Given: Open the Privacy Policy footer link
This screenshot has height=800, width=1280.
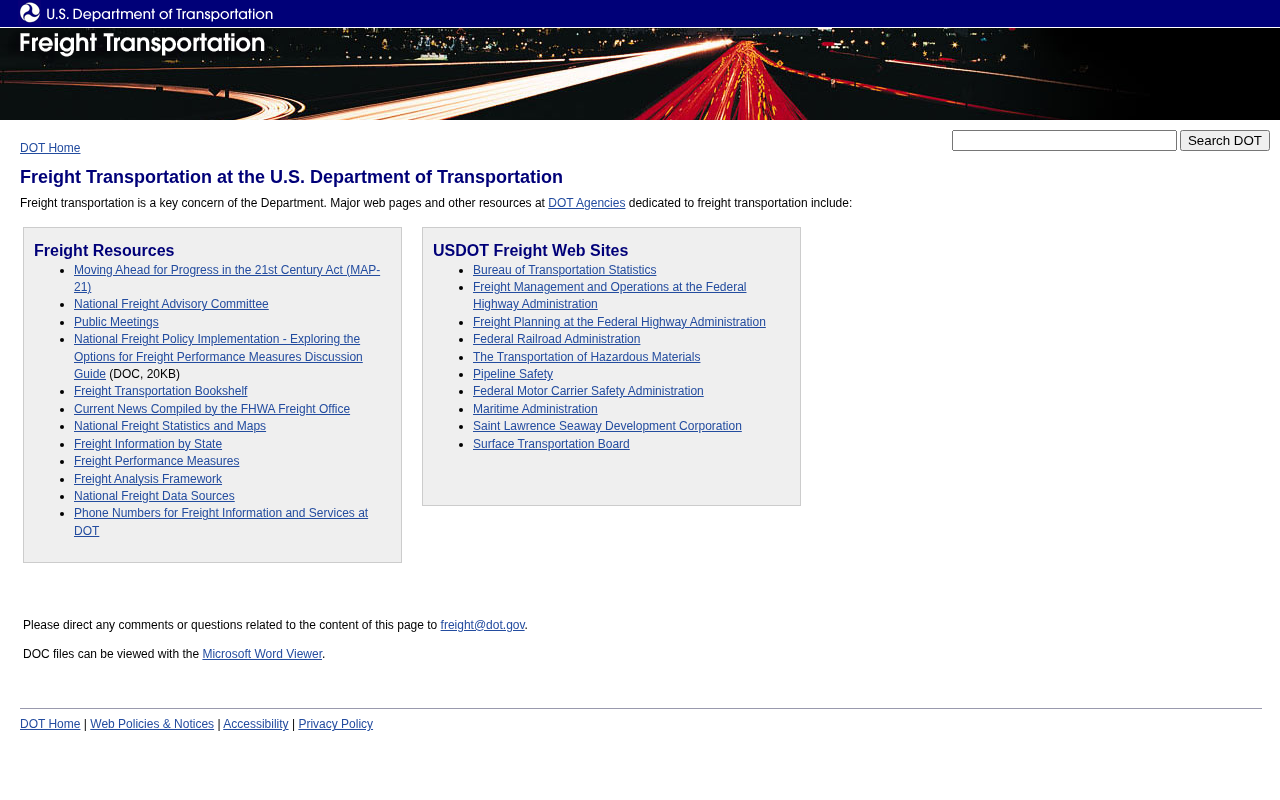Looking at the screenshot, I should [x=336, y=724].
